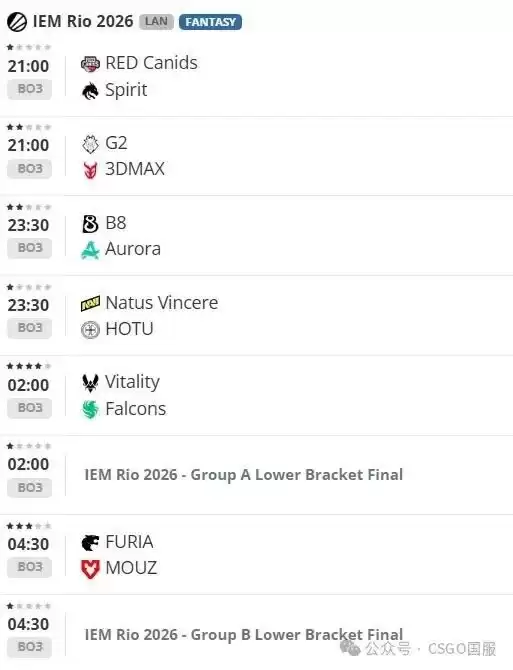Click the RED Canids team logo
Screen dimensions: 513x670
pos(90,64)
